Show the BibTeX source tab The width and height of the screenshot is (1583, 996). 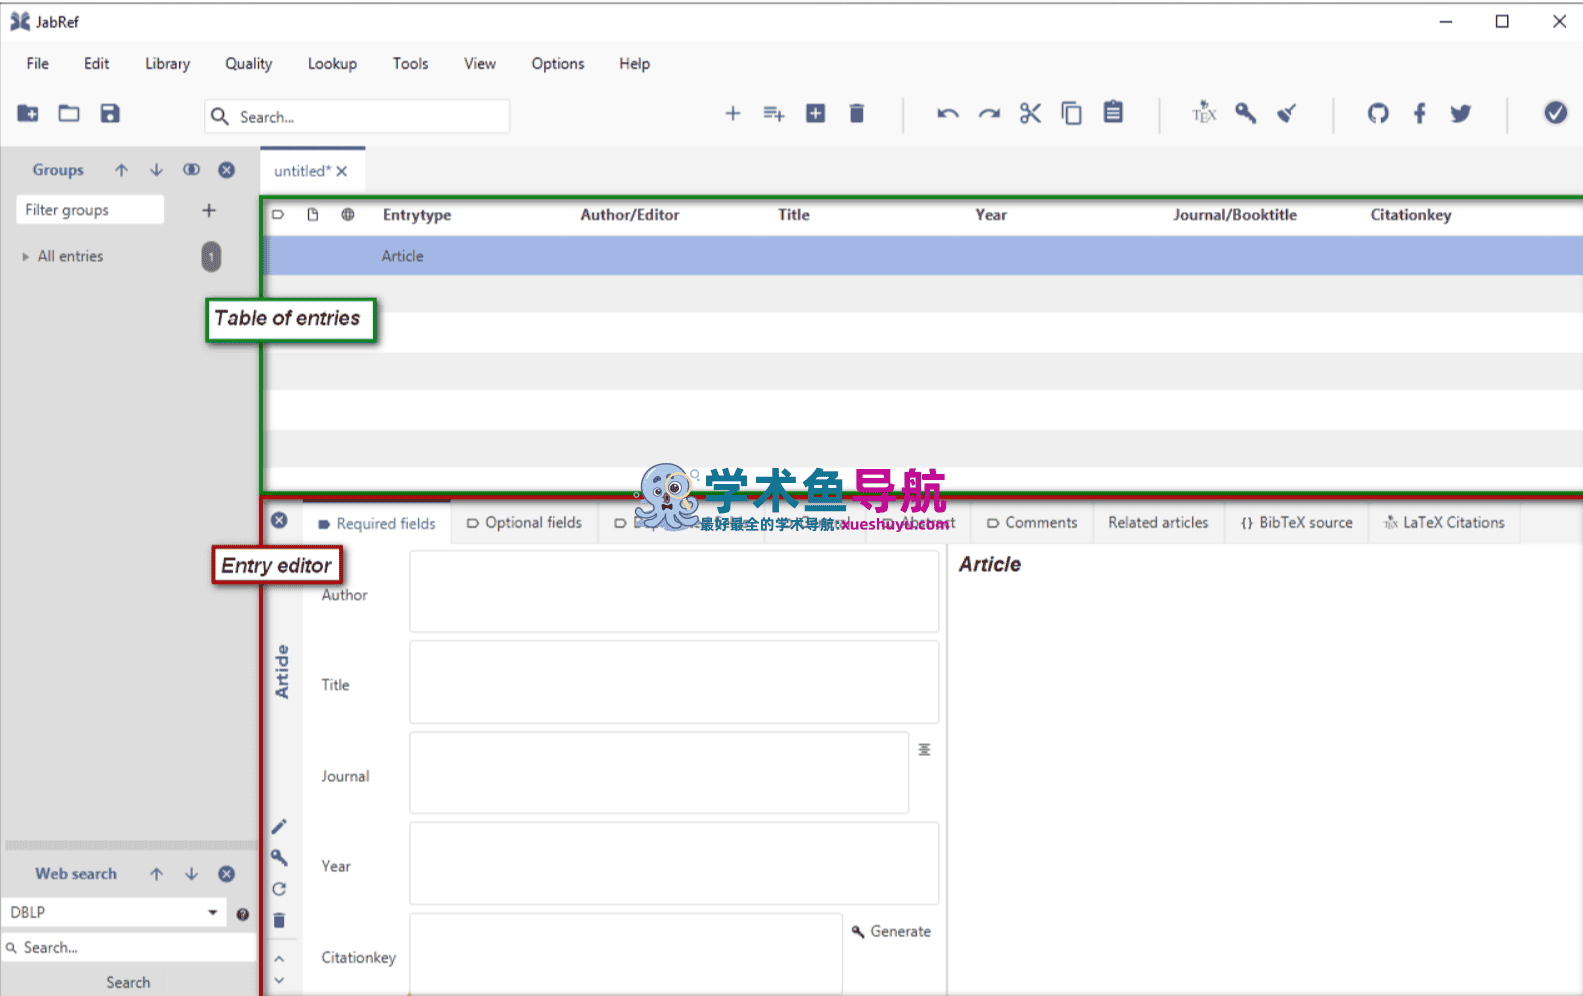[1296, 523]
